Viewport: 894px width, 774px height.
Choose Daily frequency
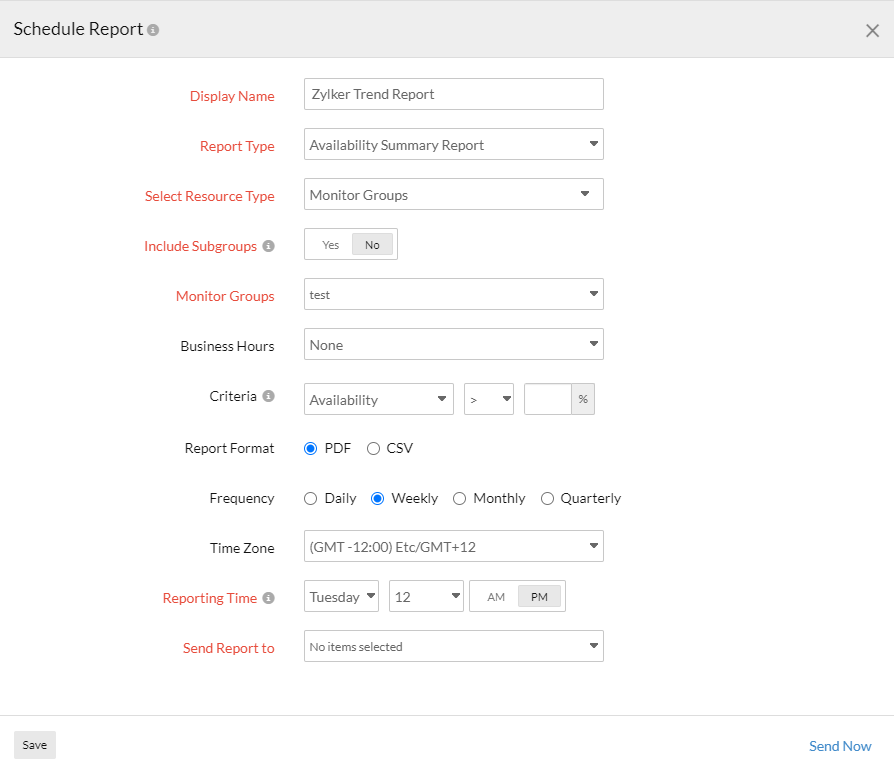point(311,498)
